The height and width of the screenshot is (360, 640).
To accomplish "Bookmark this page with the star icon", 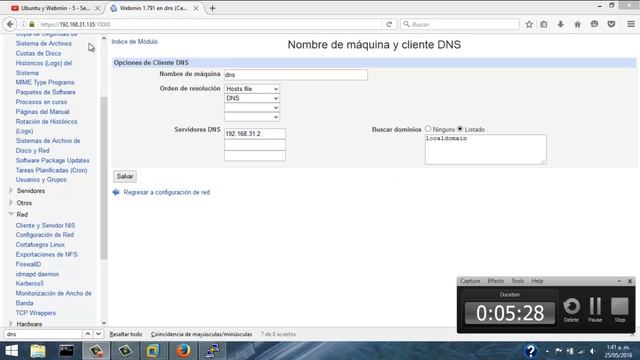I will pyautogui.click(x=529, y=24).
